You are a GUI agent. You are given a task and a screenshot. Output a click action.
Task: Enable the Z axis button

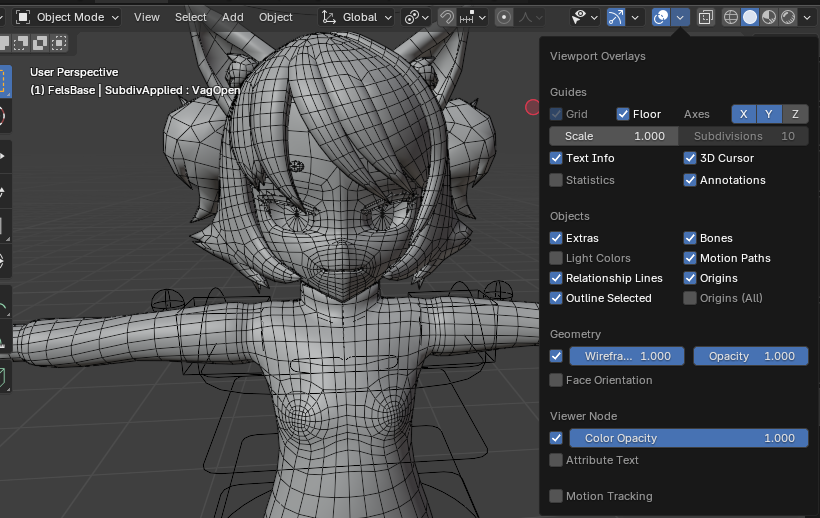tap(795, 114)
